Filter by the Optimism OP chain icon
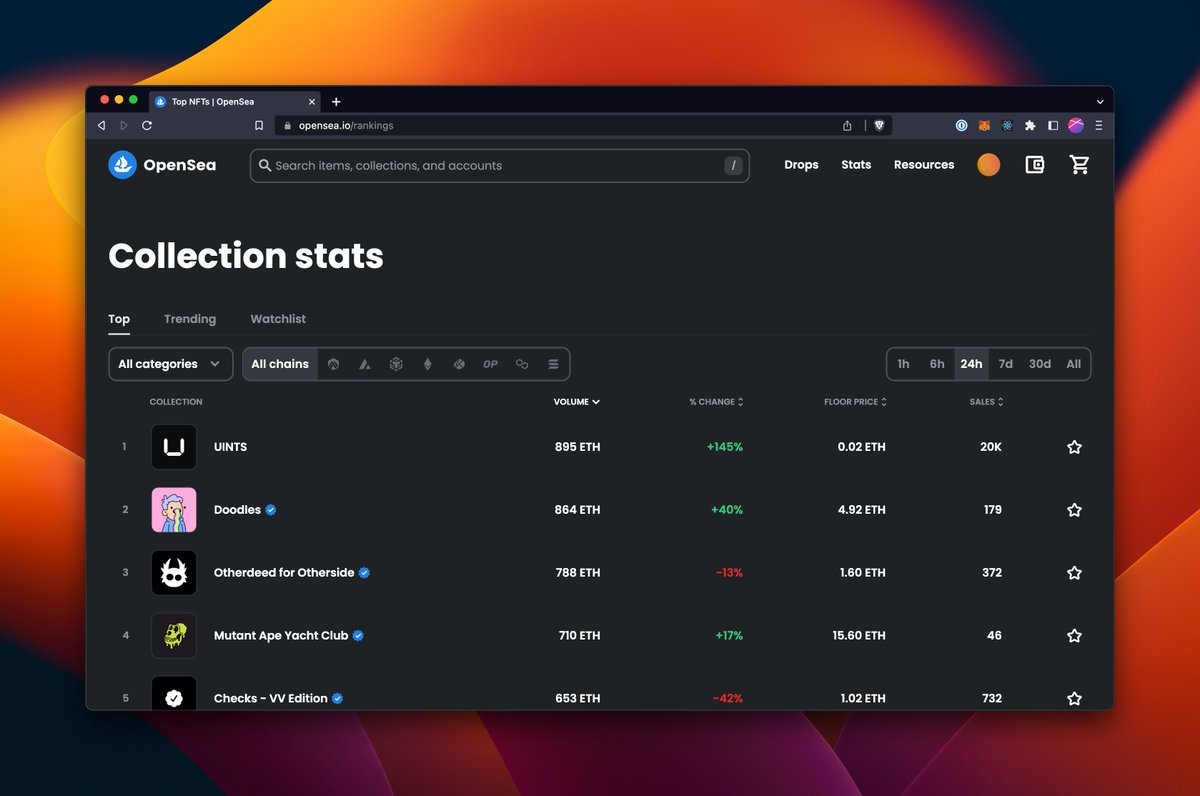Image resolution: width=1200 pixels, height=796 pixels. click(490, 364)
